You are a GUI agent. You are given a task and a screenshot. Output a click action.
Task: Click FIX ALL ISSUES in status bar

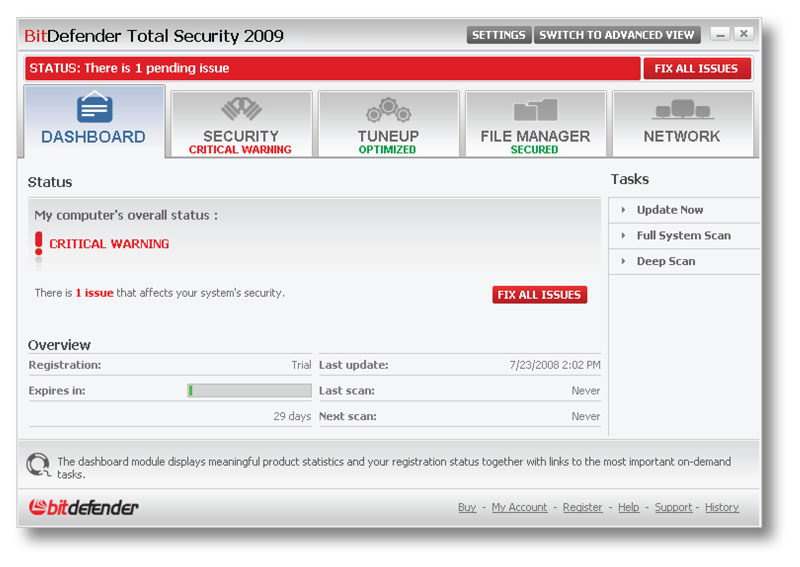(x=696, y=68)
